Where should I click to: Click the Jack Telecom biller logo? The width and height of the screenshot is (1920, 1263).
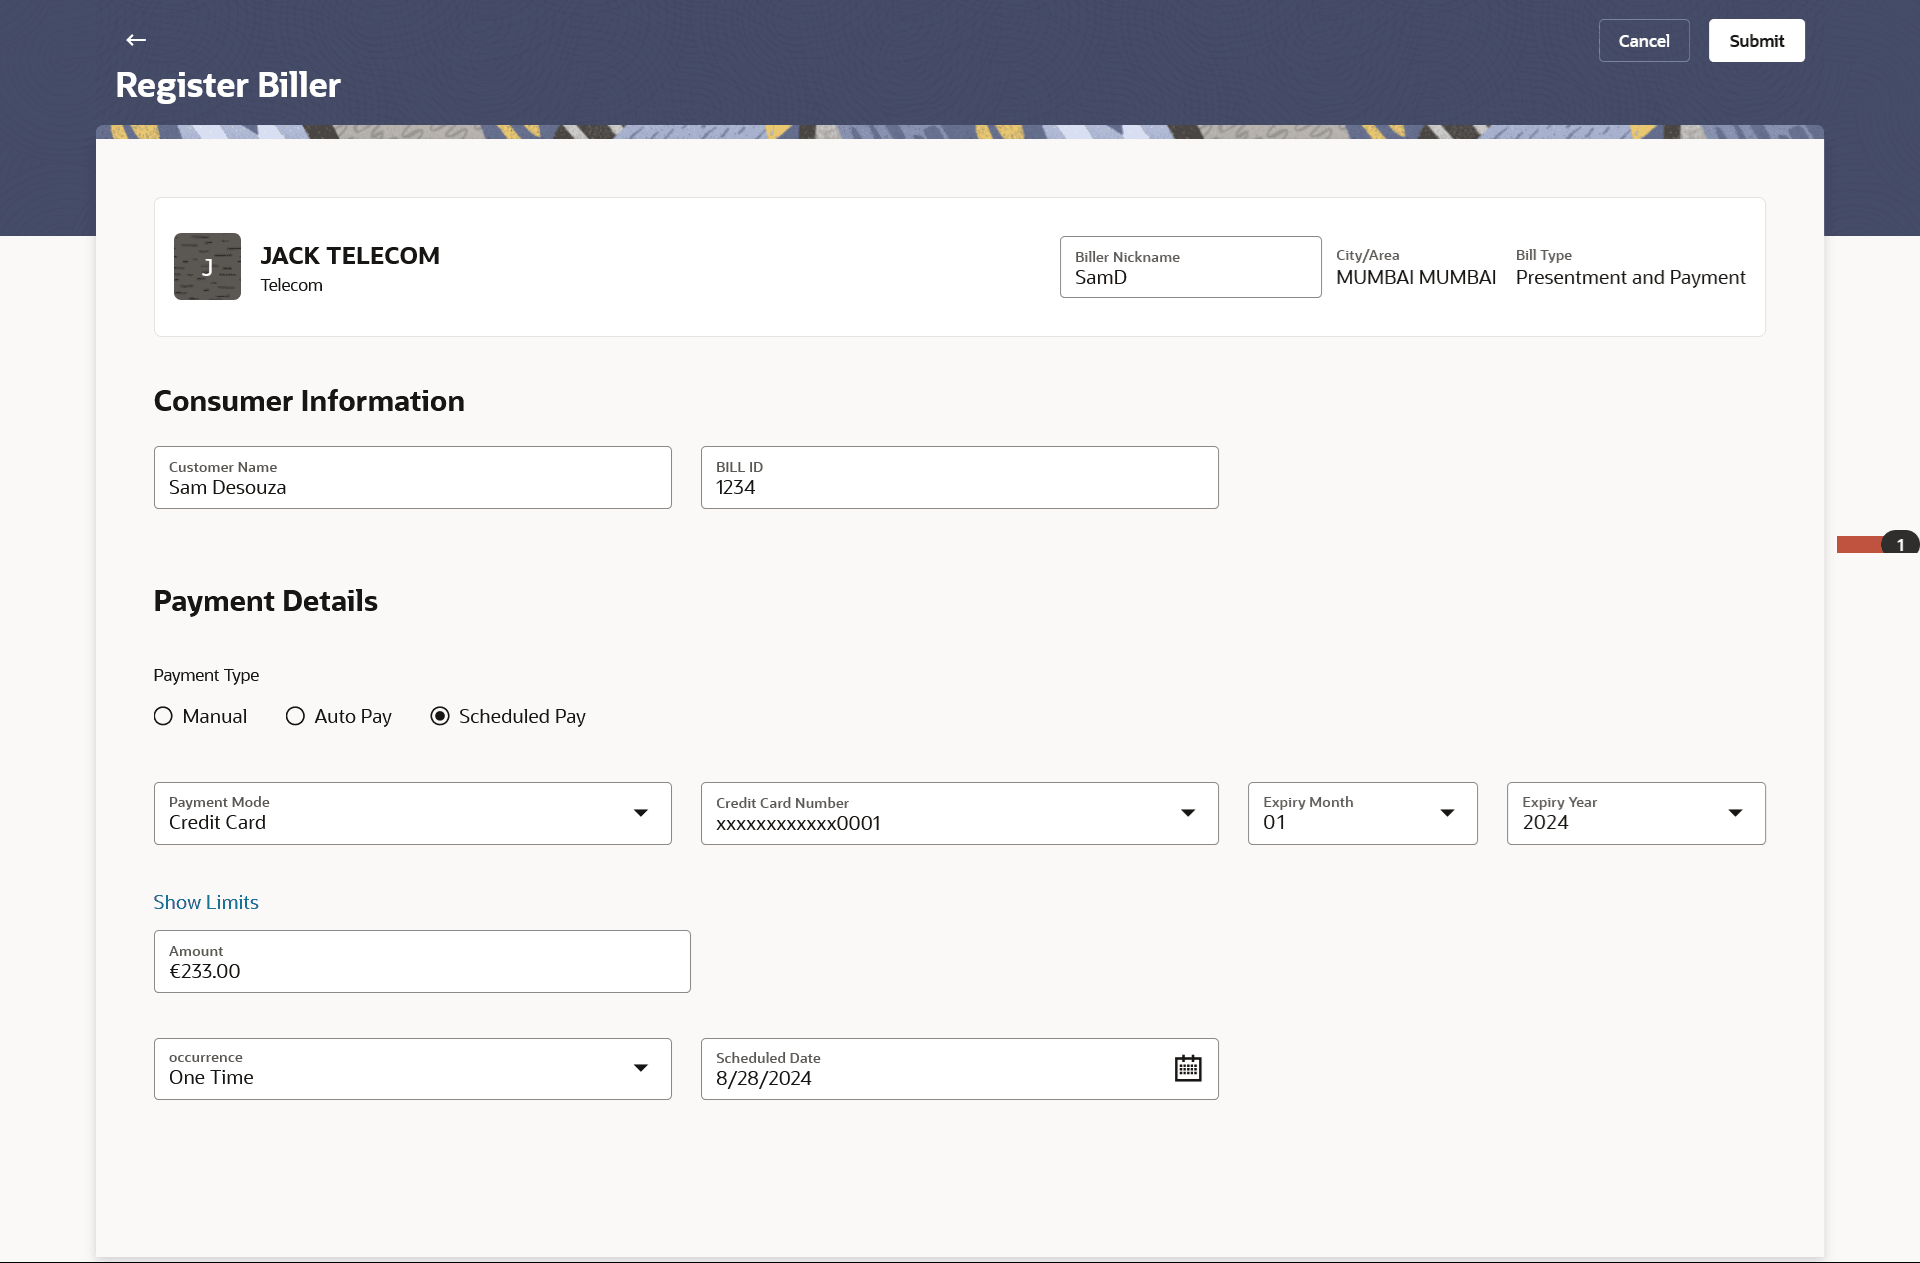click(x=207, y=266)
